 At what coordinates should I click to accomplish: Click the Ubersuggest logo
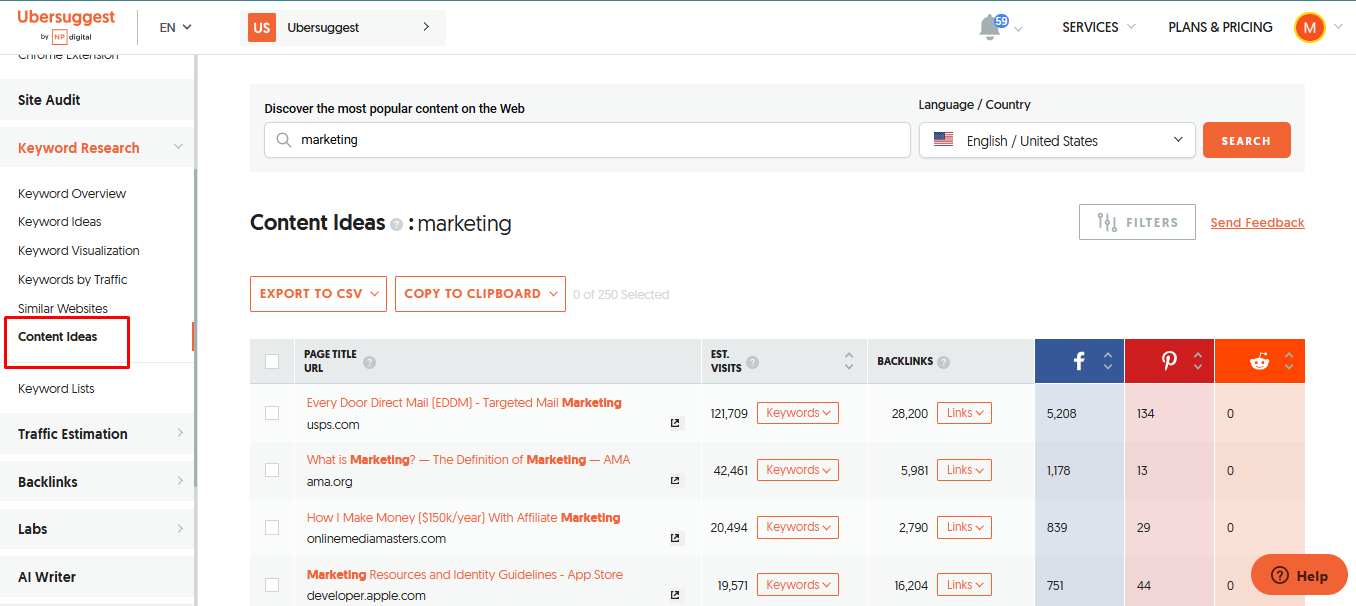tap(66, 27)
